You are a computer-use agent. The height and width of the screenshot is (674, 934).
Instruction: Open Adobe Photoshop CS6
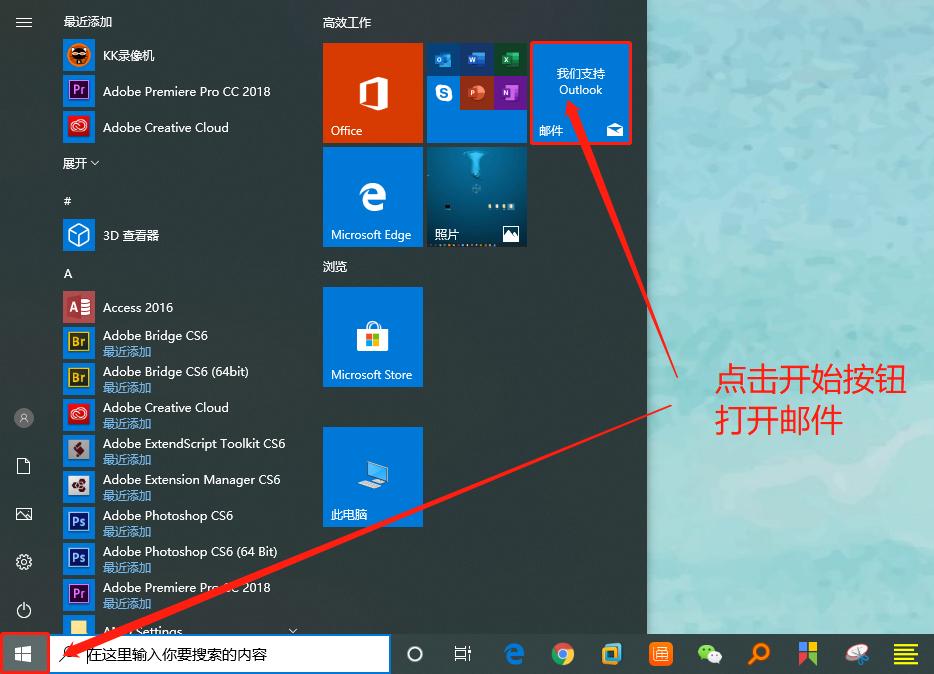pos(167,515)
